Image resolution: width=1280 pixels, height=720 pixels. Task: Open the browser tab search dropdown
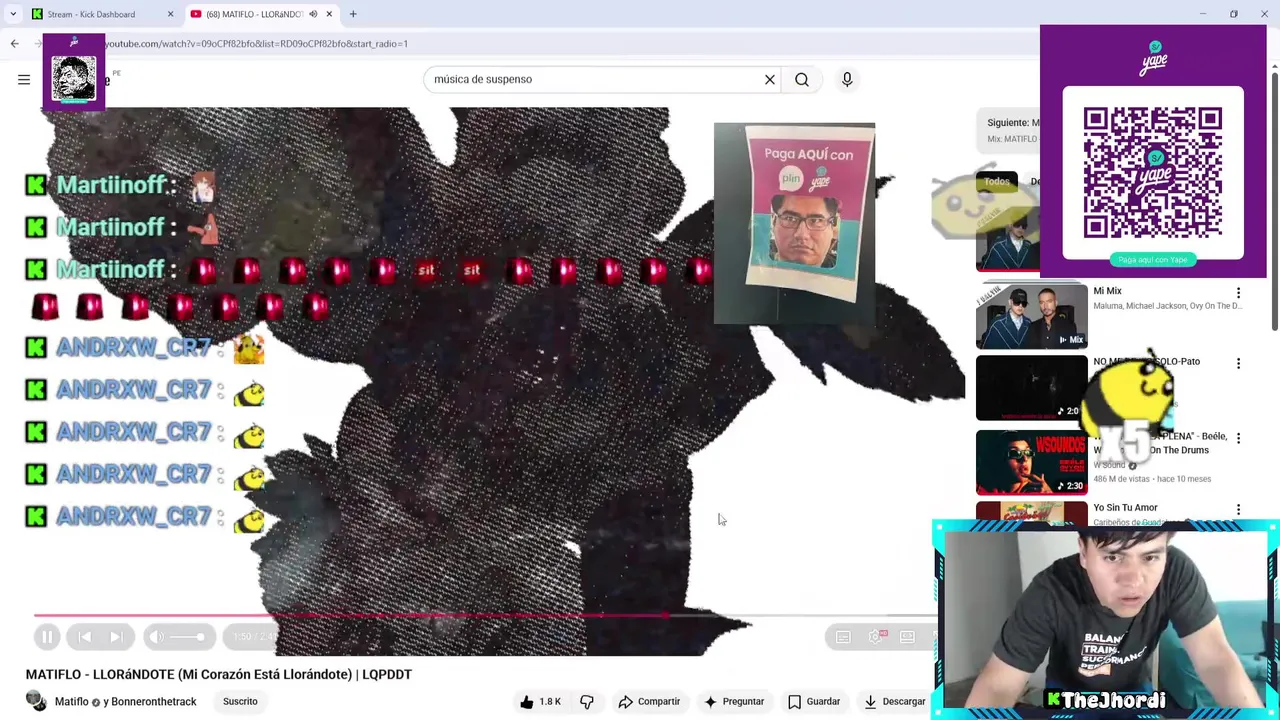(13, 14)
